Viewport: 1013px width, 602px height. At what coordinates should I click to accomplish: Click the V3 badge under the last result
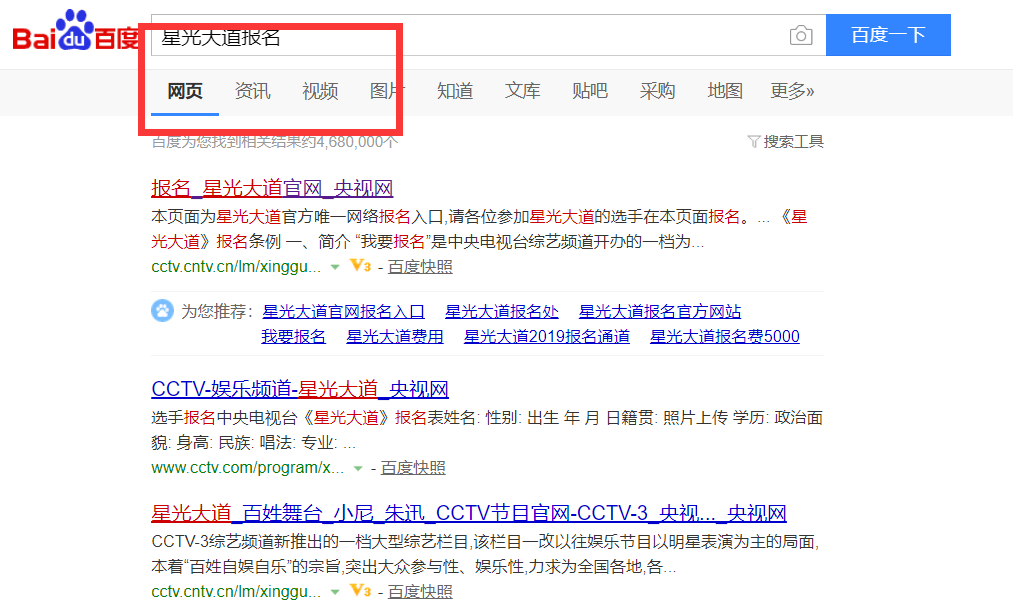pyautogui.click(x=359, y=591)
